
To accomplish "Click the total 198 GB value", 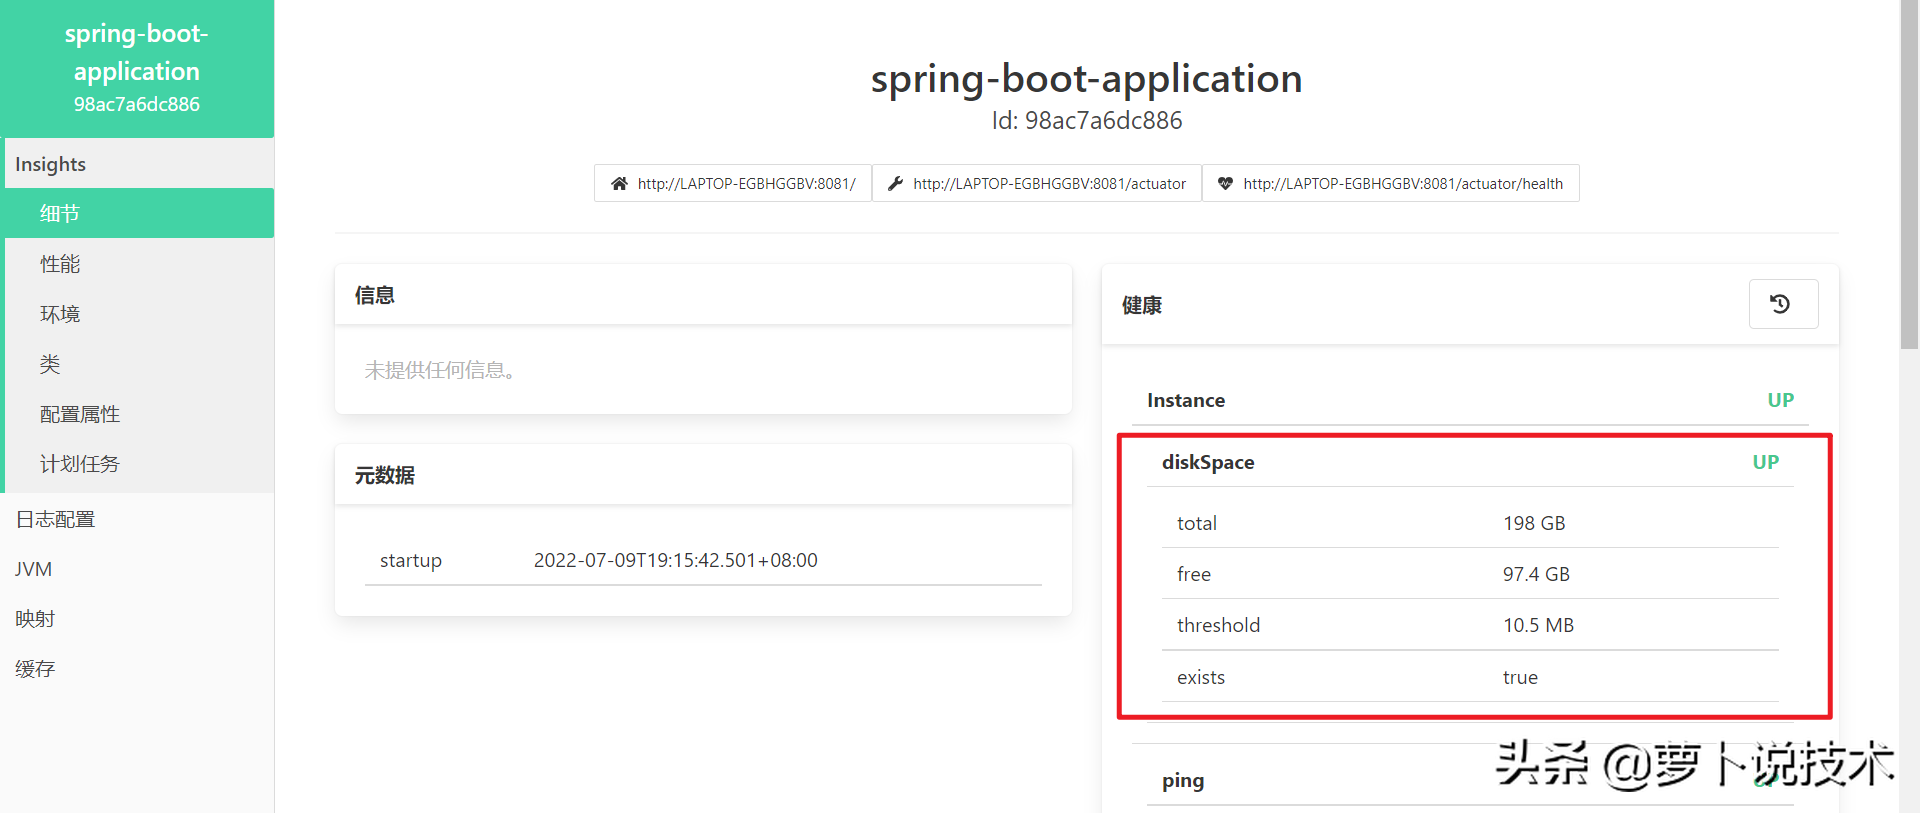I will click(1534, 523).
